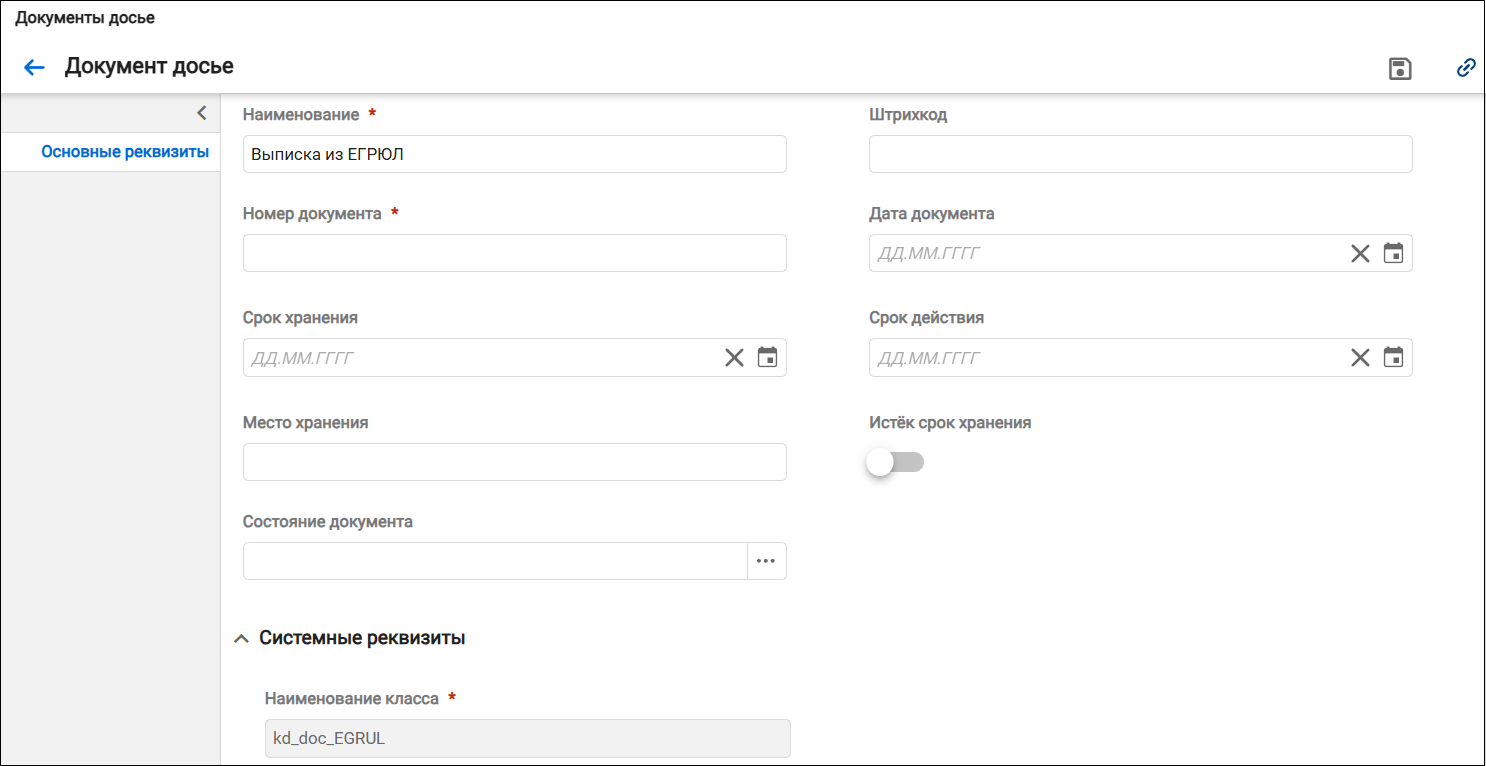Collapse the left sidebar panel chevron
This screenshot has width=1486, height=766.
coord(201,112)
